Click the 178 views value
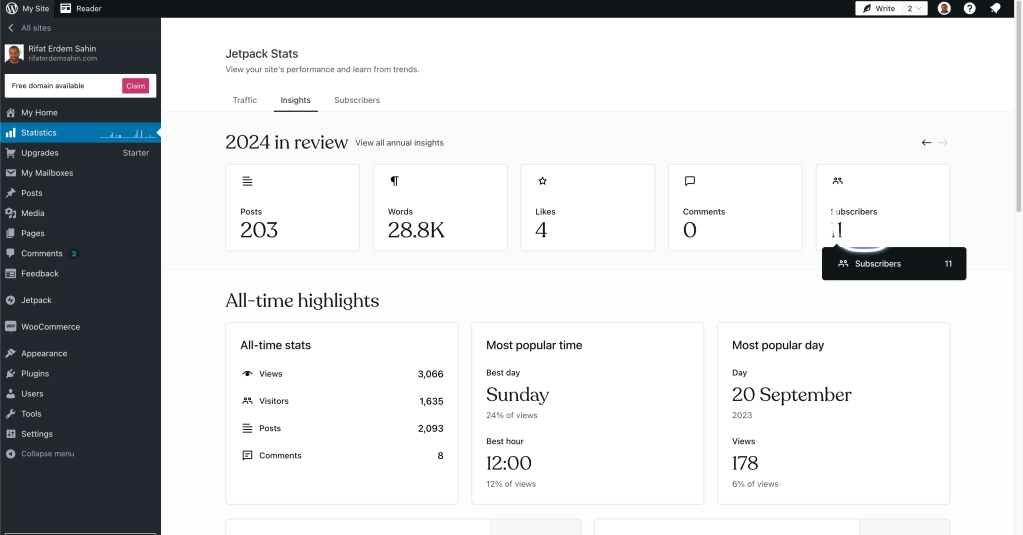The width and height of the screenshot is (1023, 535). [x=745, y=463]
